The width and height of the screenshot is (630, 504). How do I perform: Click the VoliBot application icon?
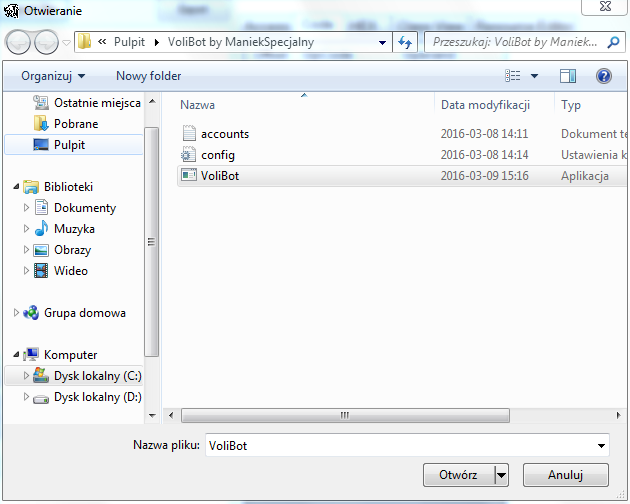[189, 175]
